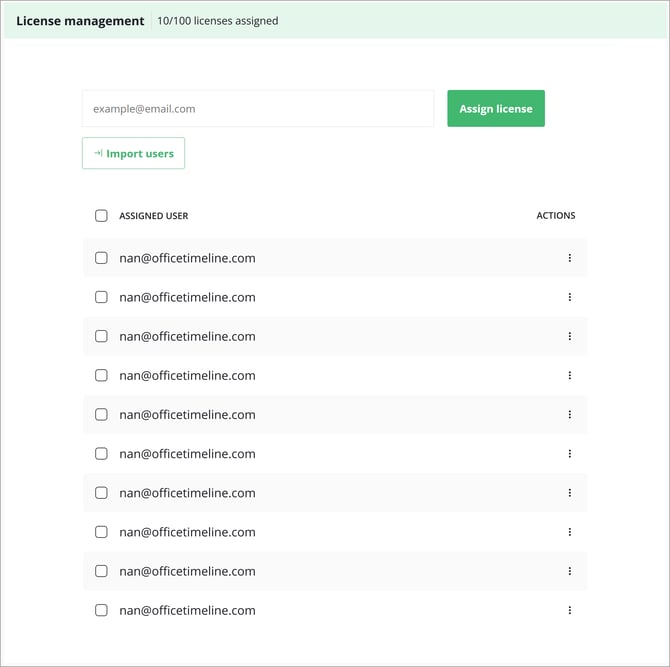Viewport: 670px width, 667px height.
Task: Click the Assign license button
Action: click(x=495, y=108)
